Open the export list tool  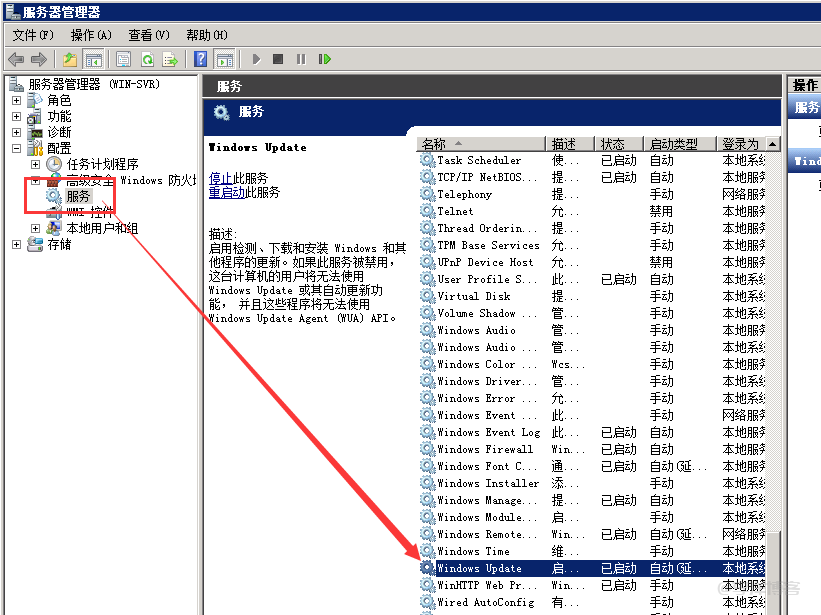pyautogui.click(x=171, y=58)
